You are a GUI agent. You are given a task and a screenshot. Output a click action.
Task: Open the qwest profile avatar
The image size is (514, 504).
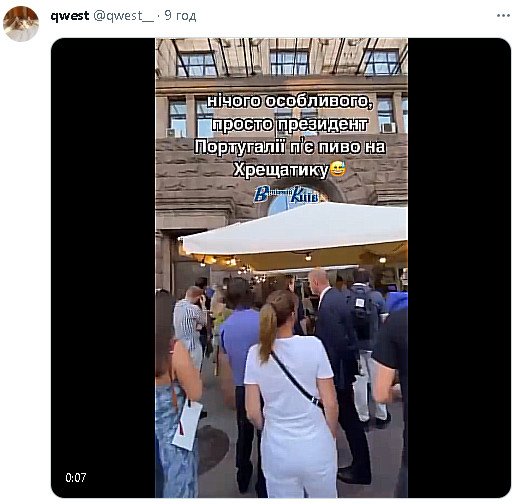21,24
